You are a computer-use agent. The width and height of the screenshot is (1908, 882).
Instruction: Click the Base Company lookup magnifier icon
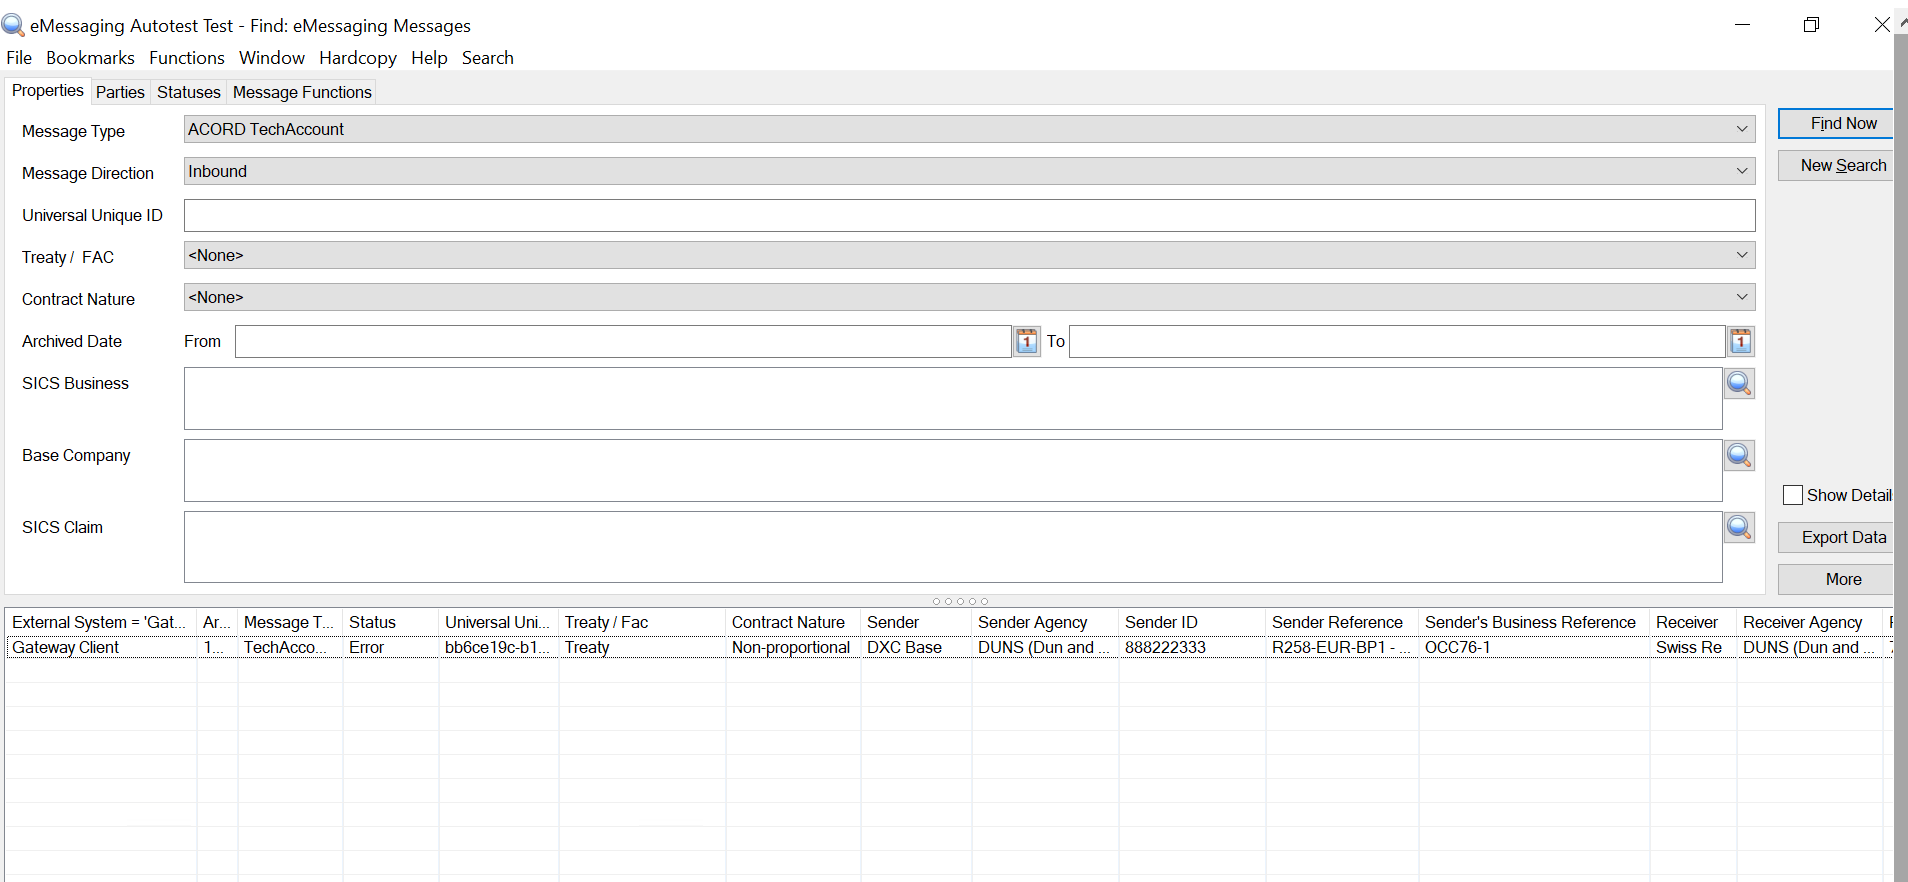1739,455
